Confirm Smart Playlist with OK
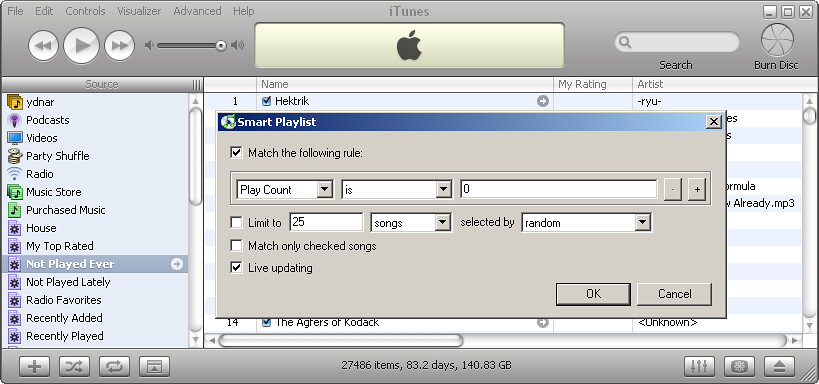Viewport: 819px width, 384px height. point(593,294)
